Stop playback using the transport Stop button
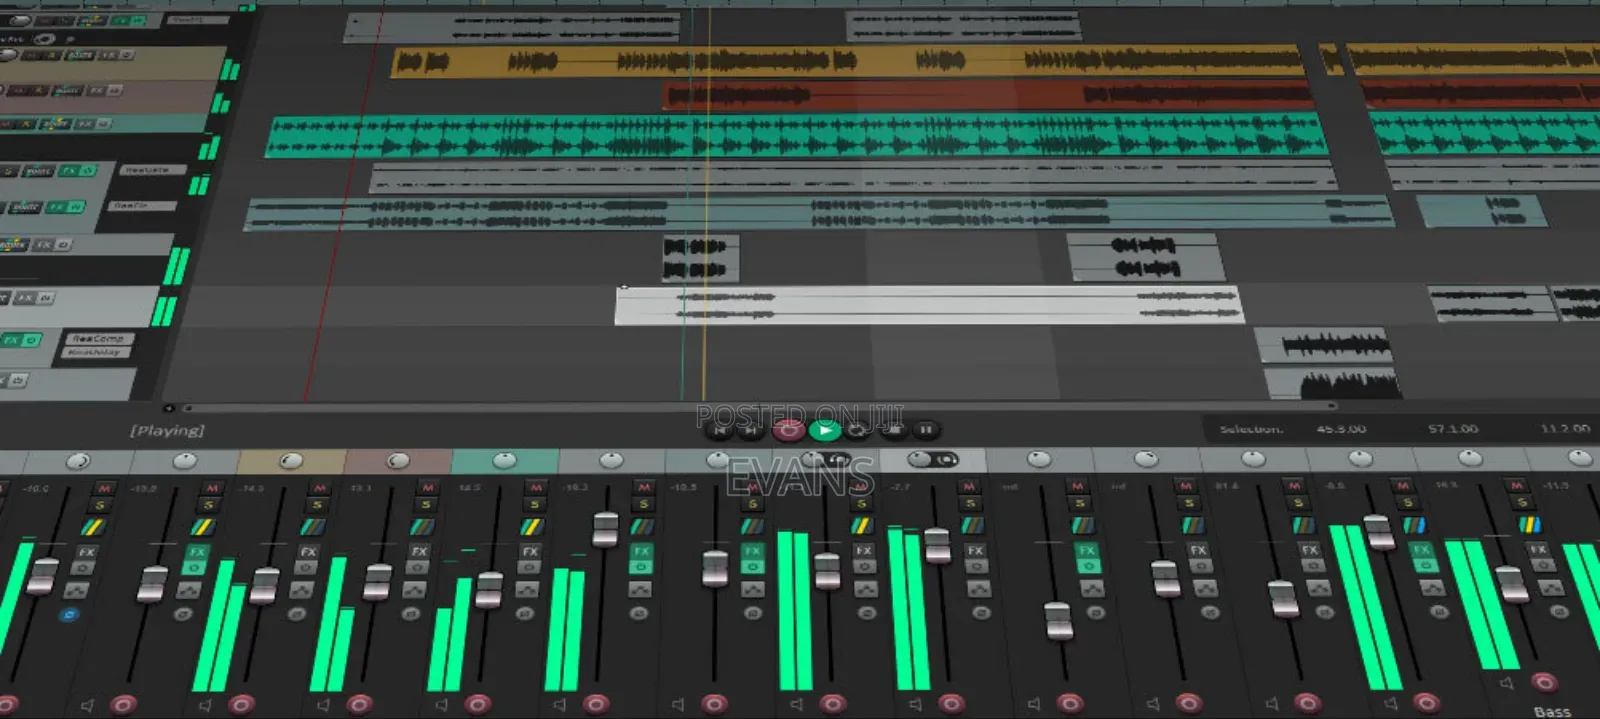 tap(893, 429)
